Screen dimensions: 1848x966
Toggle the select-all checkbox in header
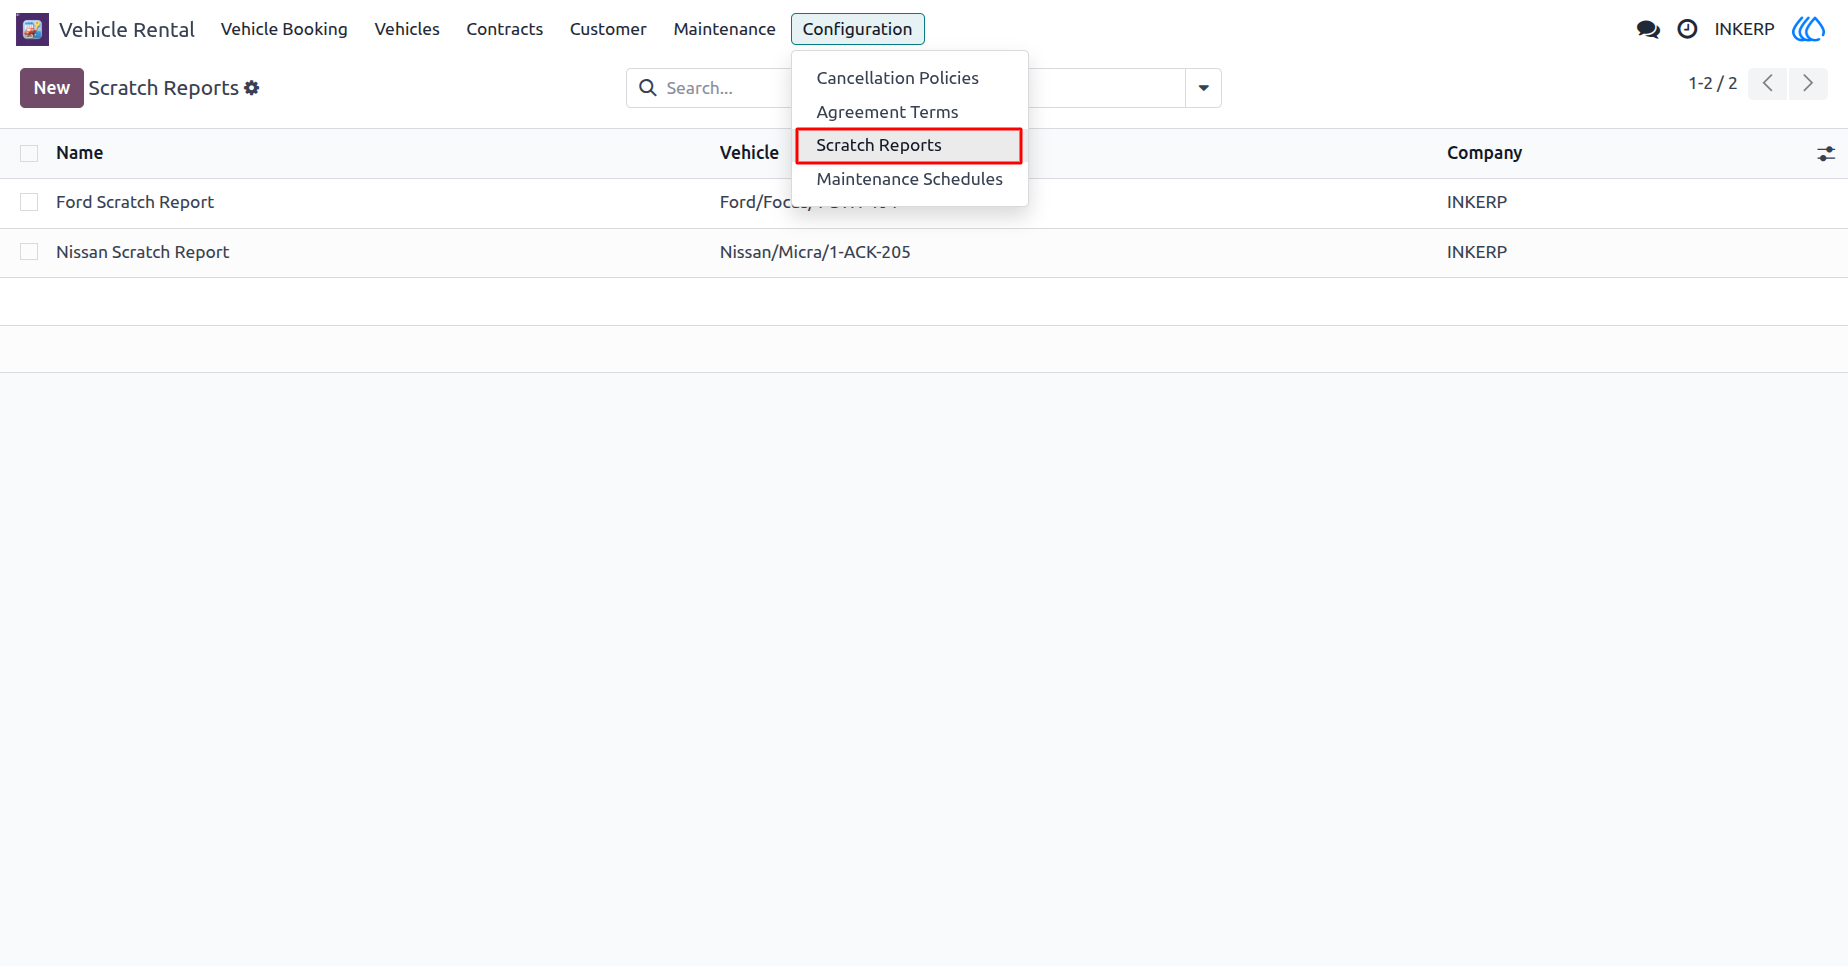(29, 153)
